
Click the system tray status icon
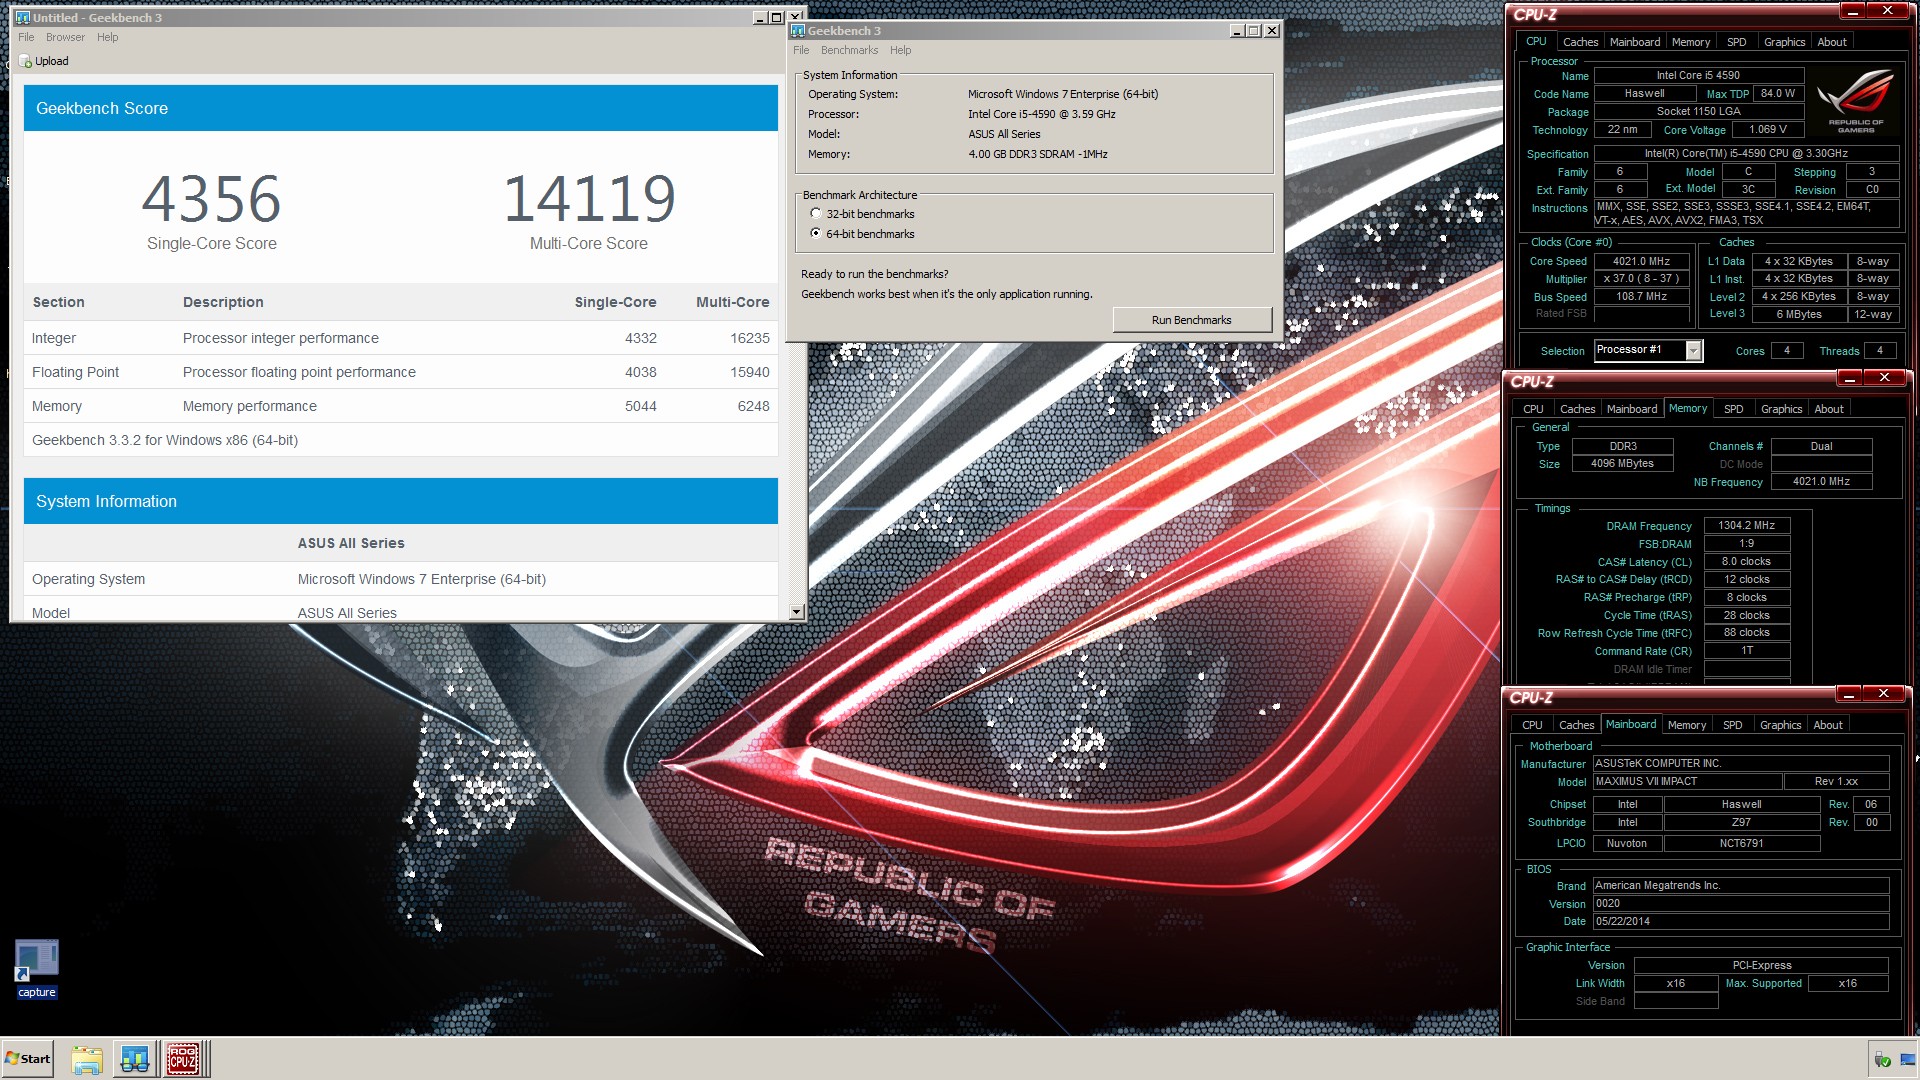click(1883, 1060)
